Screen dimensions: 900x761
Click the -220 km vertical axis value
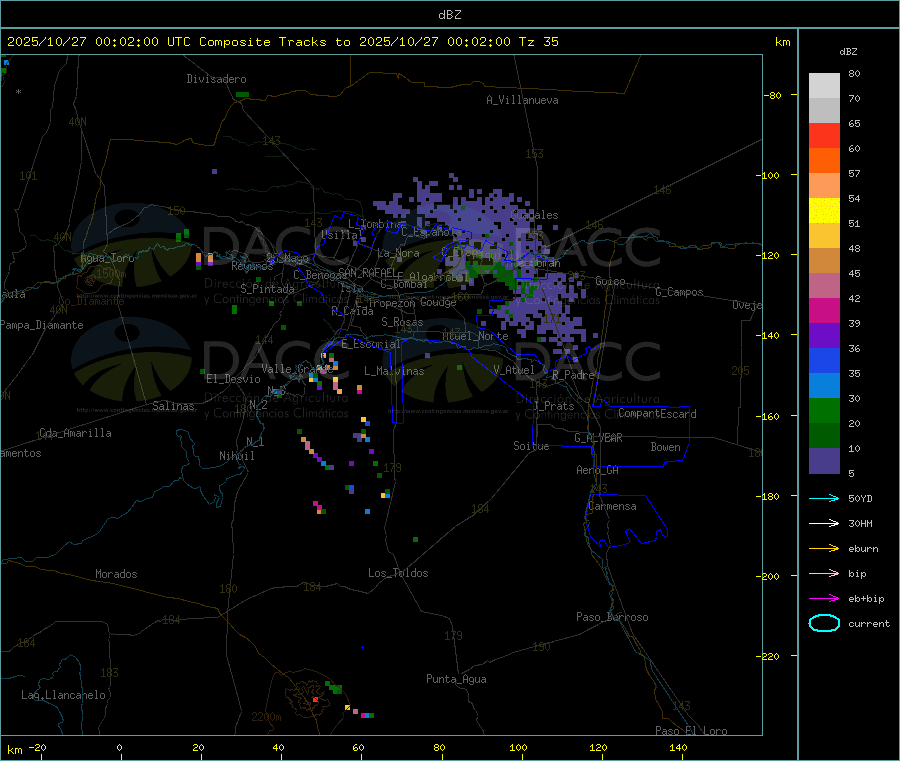(x=770, y=657)
